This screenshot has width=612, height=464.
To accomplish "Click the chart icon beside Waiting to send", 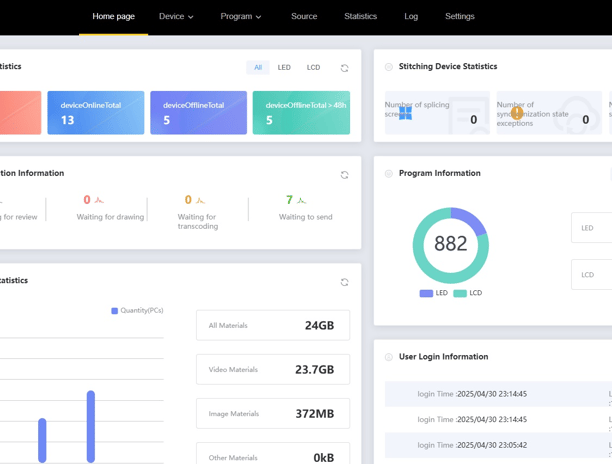I will point(301,200).
